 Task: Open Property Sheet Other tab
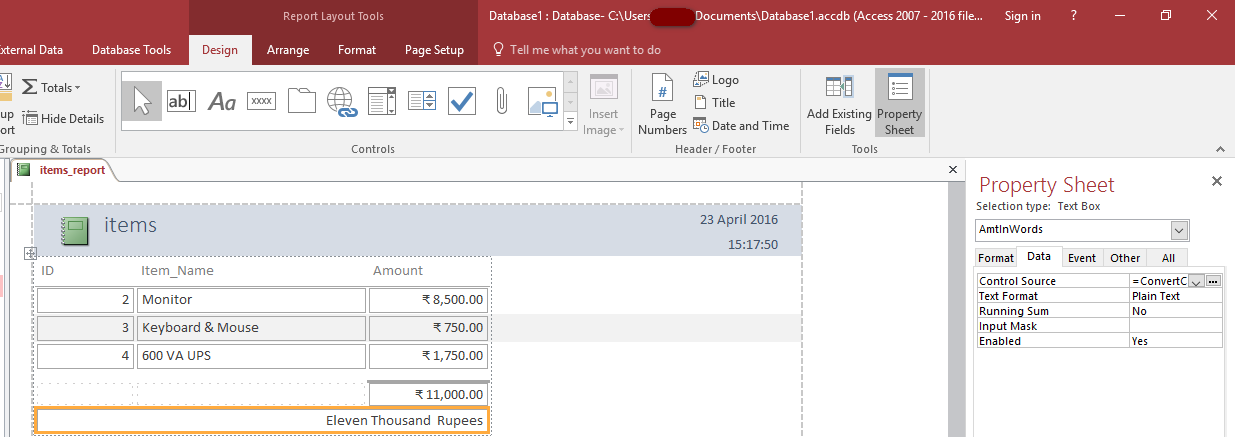[1125, 258]
